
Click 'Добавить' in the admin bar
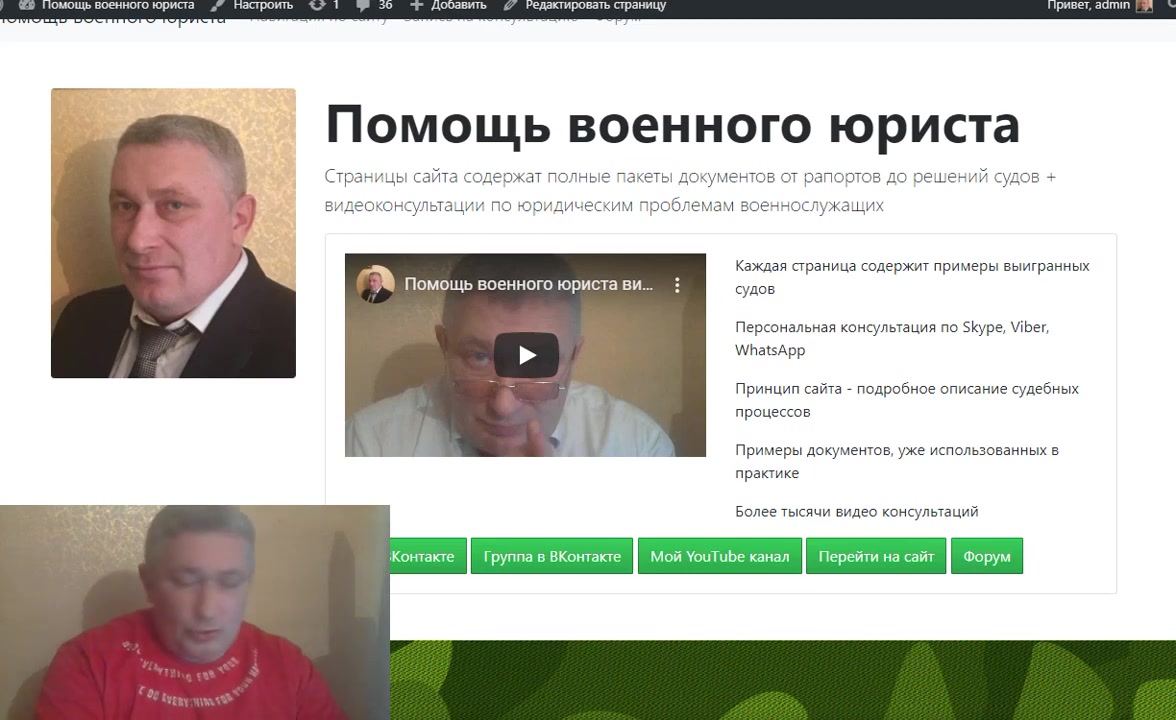pyautogui.click(x=458, y=5)
